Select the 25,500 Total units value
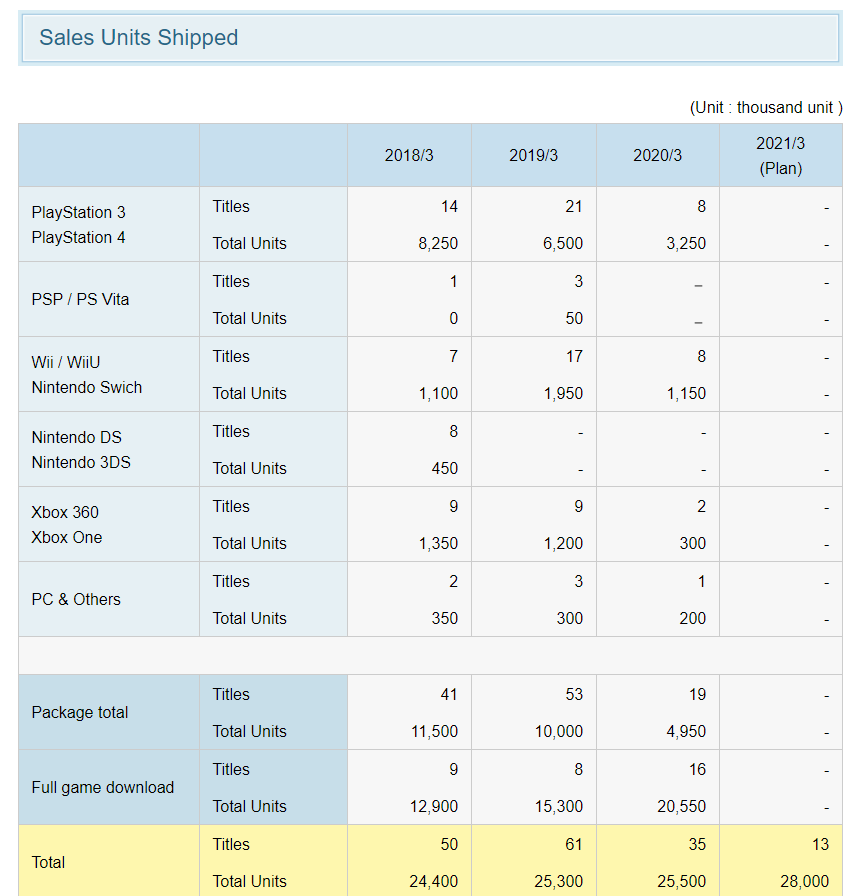This screenshot has height=896, width=857. (682, 881)
